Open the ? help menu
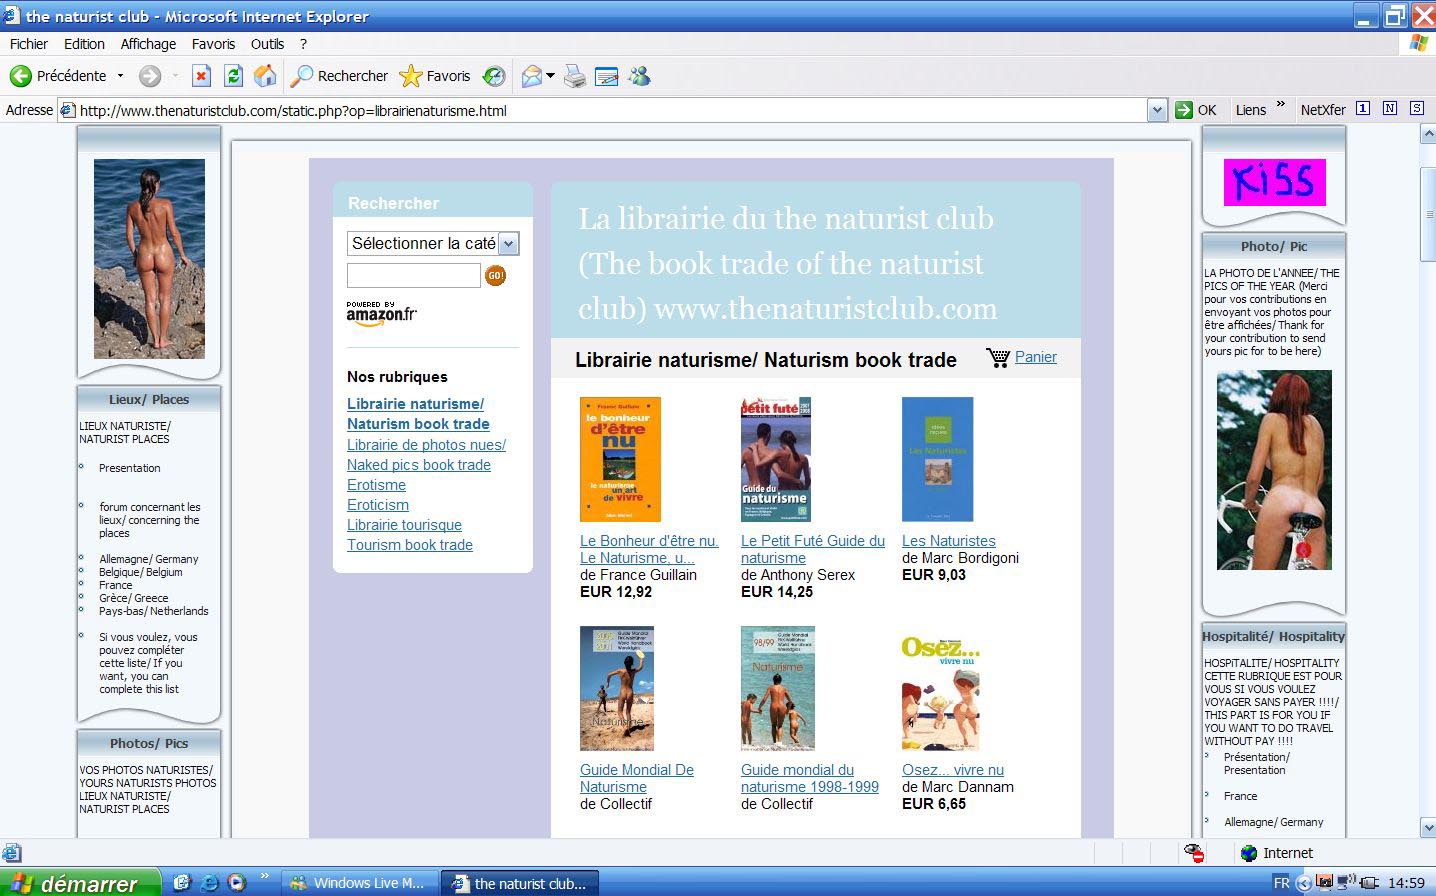The width and height of the screenshot is (1436, 896). click(x=303, y=44)
